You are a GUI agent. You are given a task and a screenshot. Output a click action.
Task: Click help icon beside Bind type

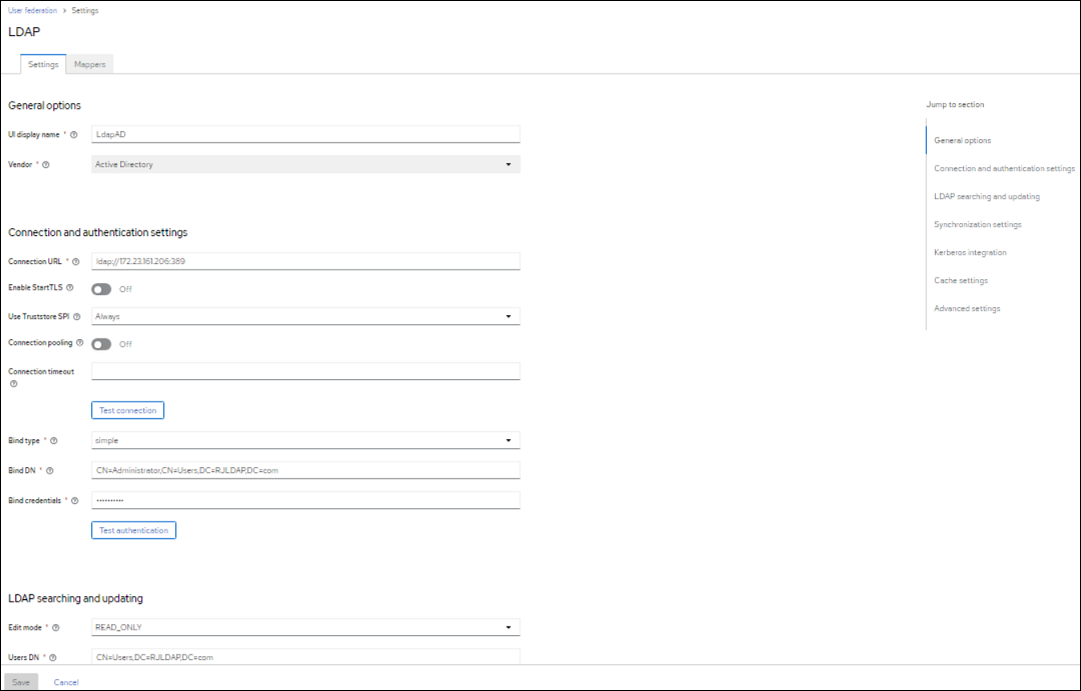[54, 440]
